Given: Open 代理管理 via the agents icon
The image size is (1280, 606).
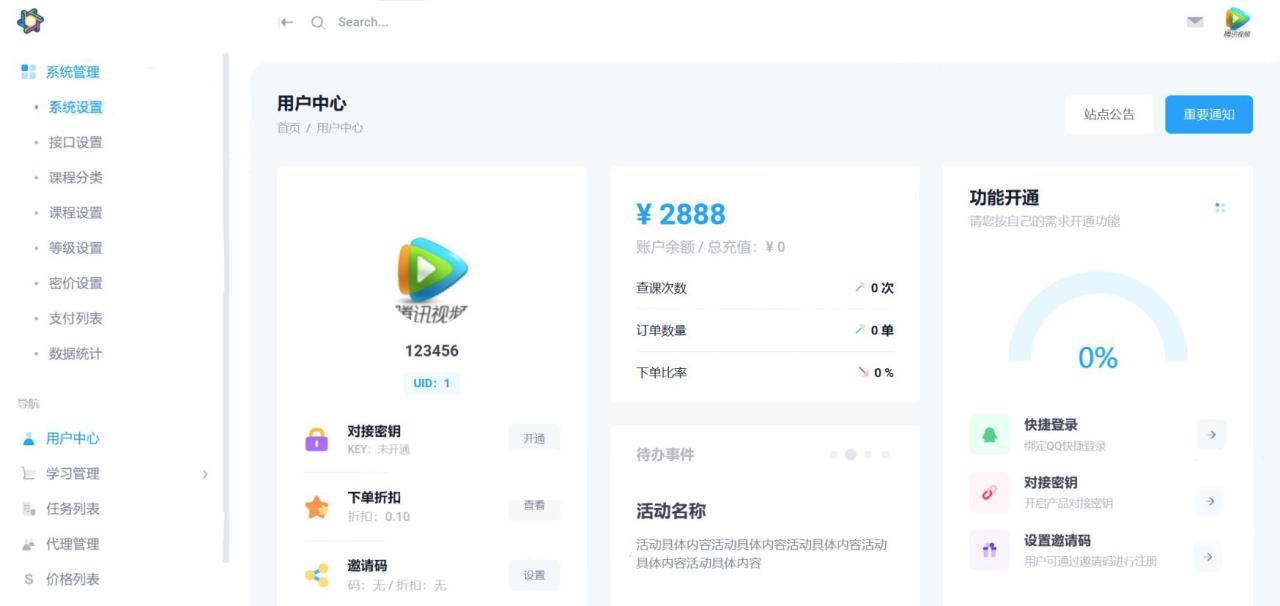Looking at the screenshot, I should tap(27, 543).
